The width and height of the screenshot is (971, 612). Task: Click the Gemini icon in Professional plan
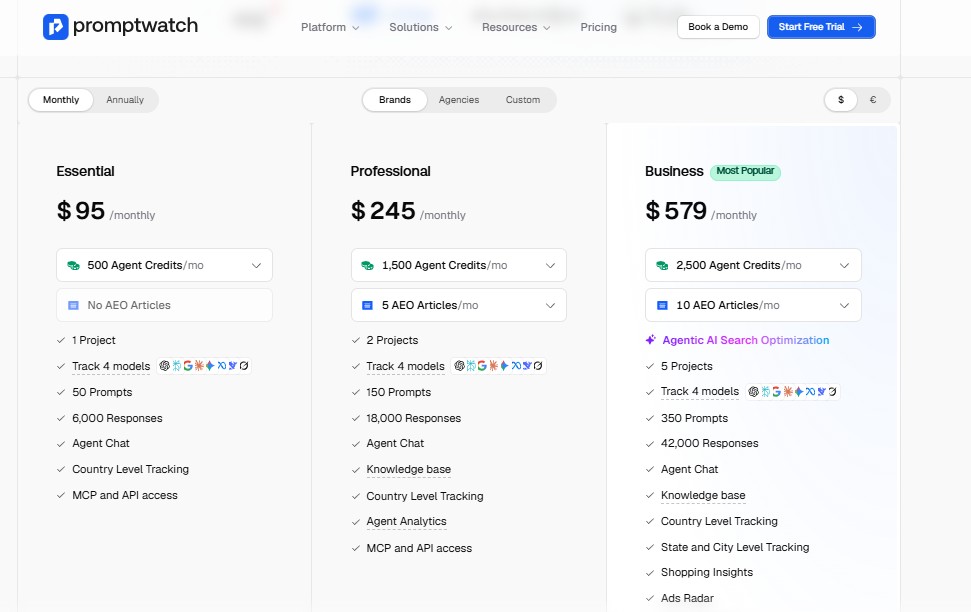coord(504,365)
